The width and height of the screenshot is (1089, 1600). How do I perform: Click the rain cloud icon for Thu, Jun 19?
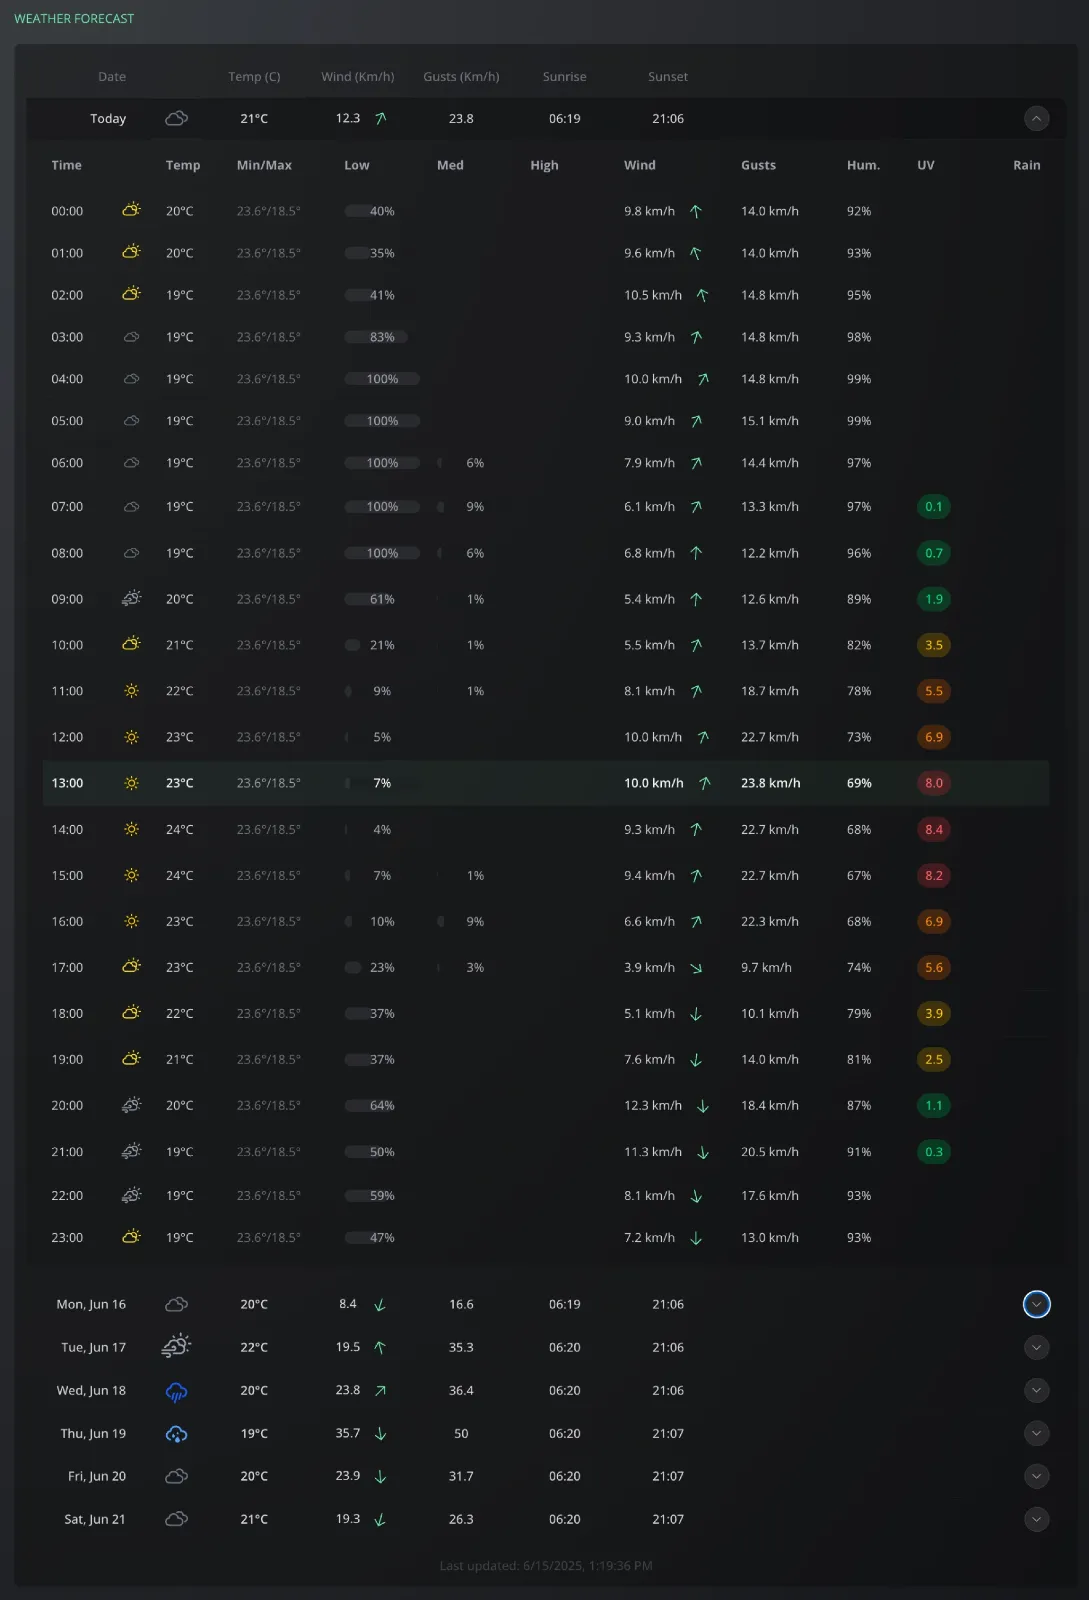click(x=177, y=1434)
